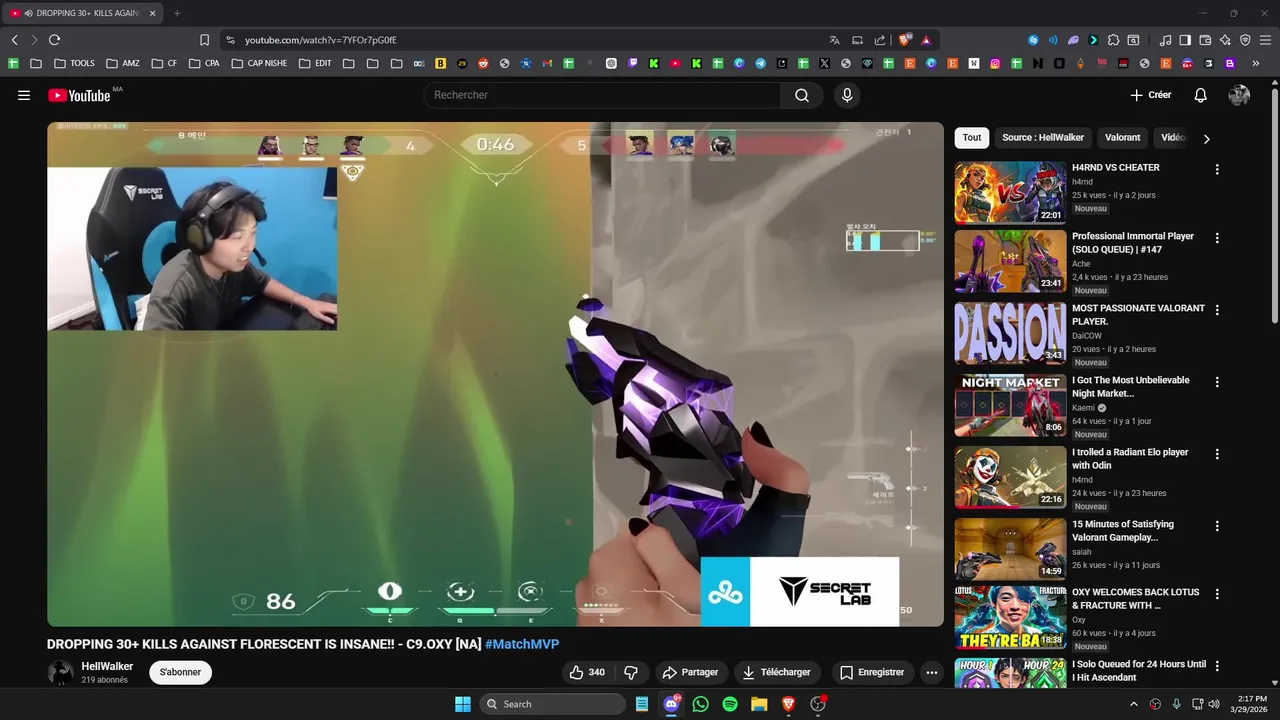1280x720 pixels.
Task: Open the THEY'RE BACK Oxy thumbnail
Action: coord(1010,617)
